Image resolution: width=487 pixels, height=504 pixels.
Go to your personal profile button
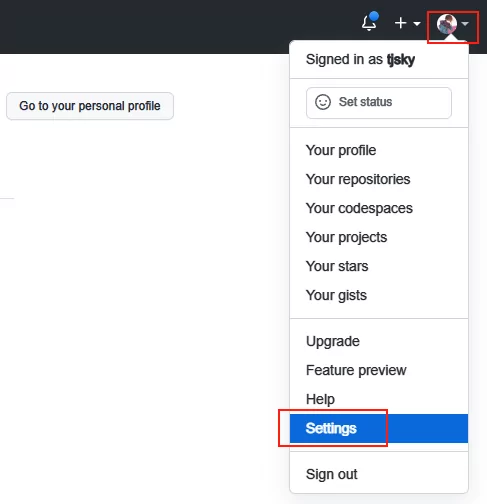90,106
